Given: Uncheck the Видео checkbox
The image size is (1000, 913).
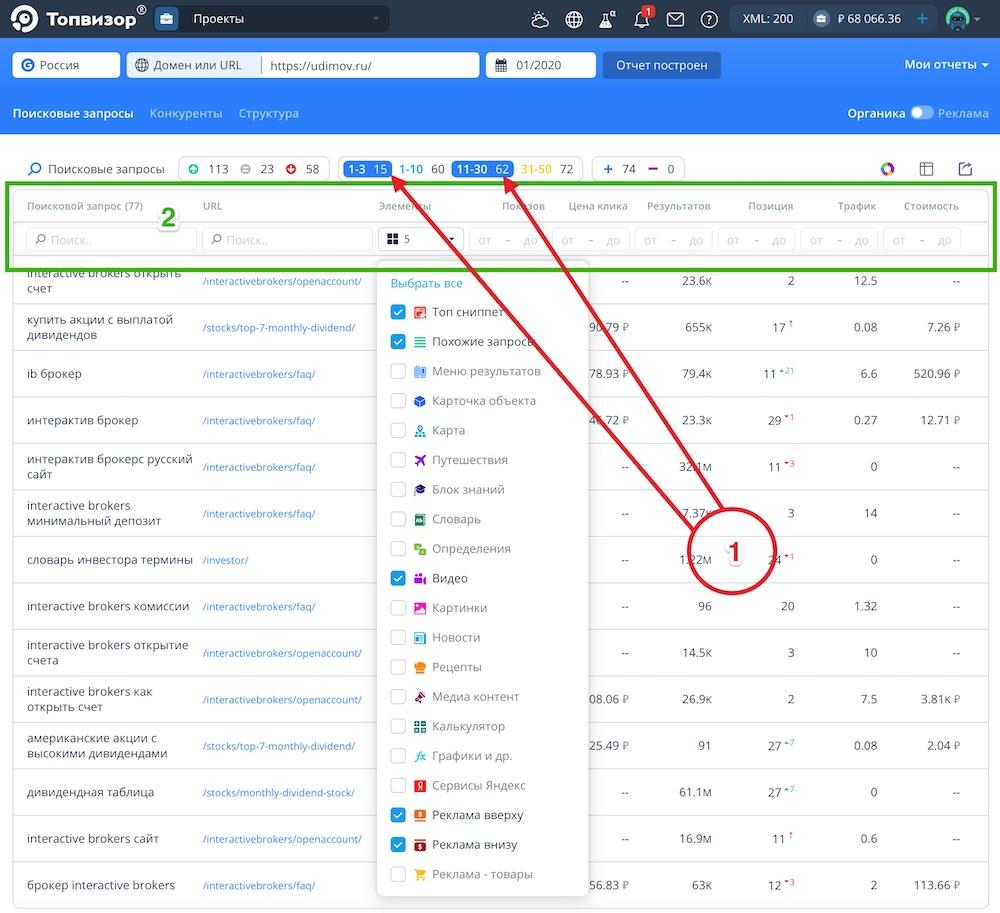Looking at the screenshot, I should click(x=398, y=578).
